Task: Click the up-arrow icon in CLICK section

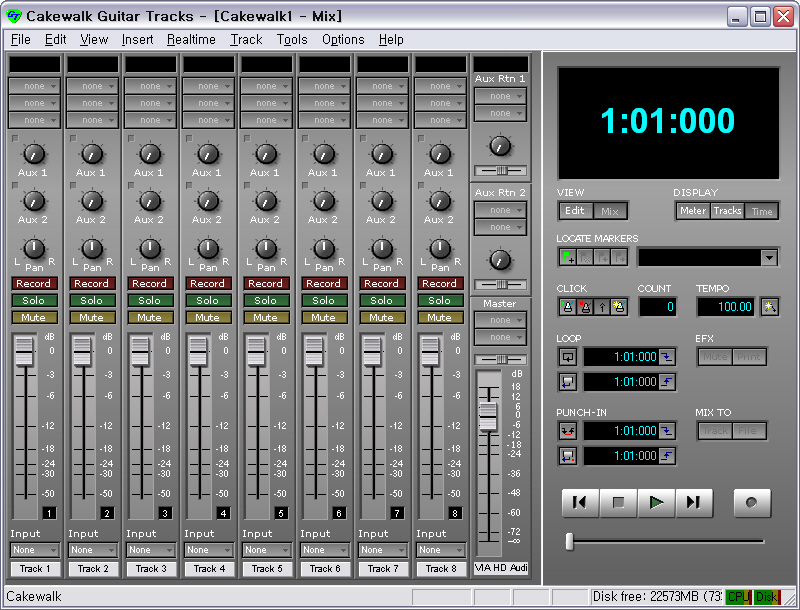Action: [x=602, y=307]
